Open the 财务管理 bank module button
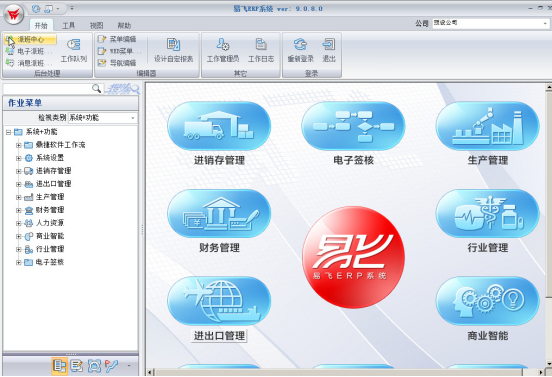The height and width of the screenshot is (377, 552). click(219, 214)
